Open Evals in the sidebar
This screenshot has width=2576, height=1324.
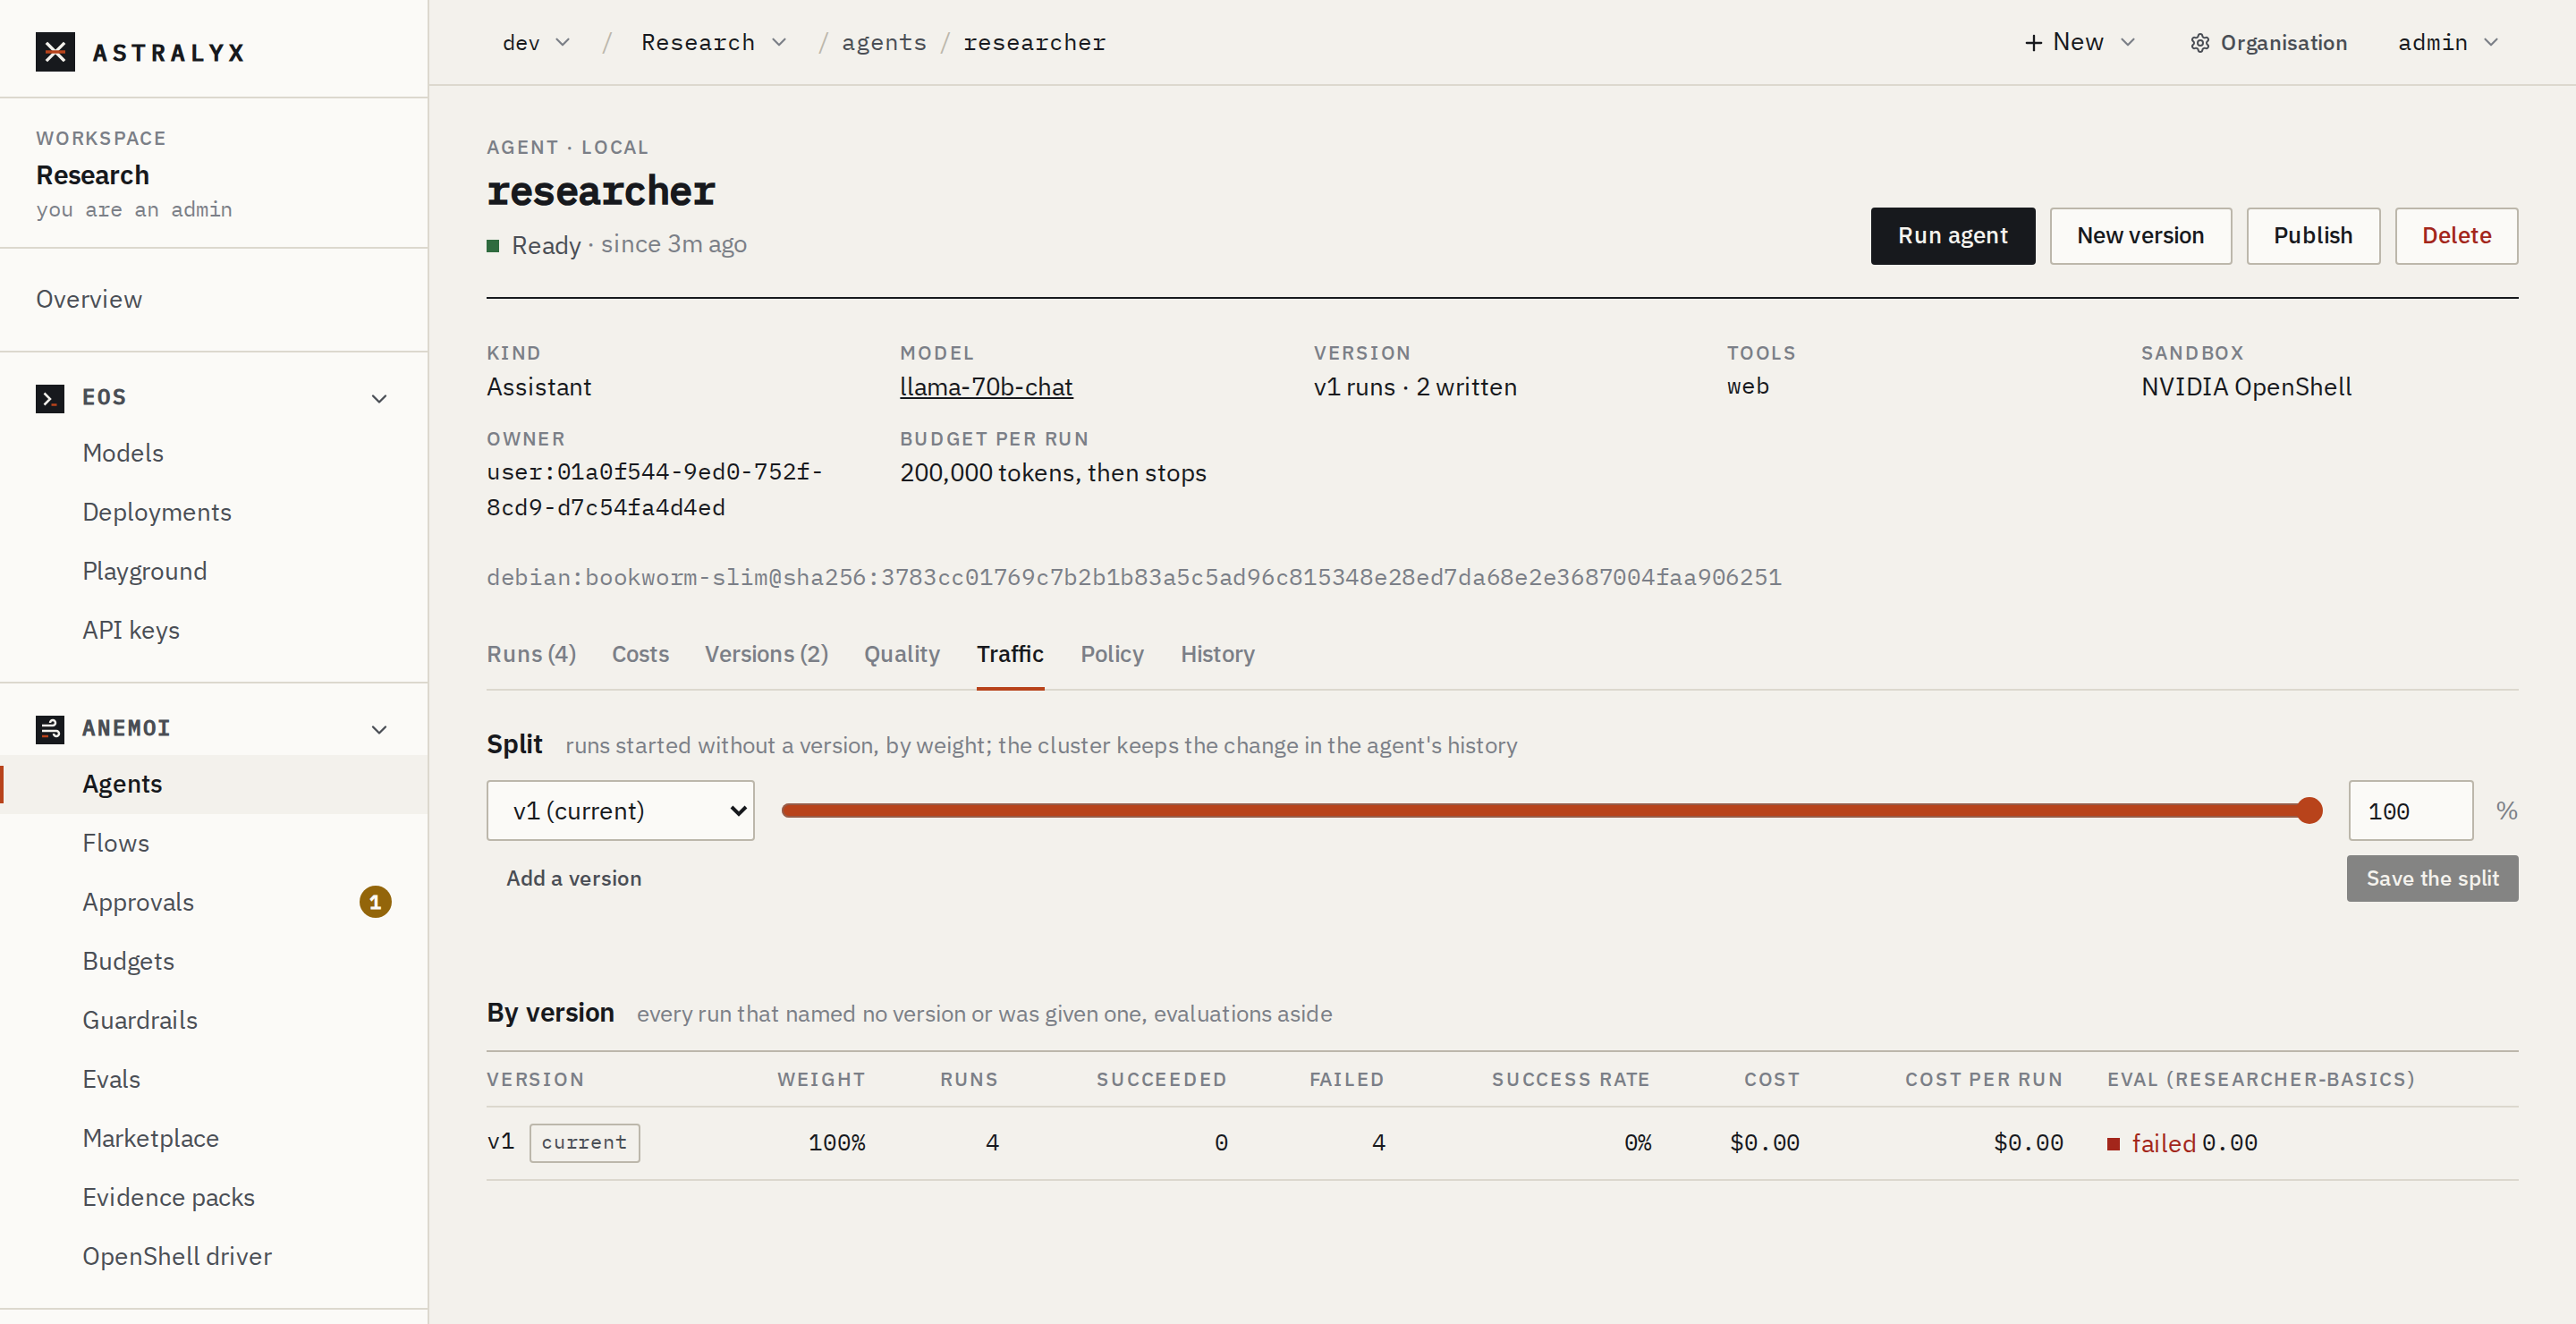[112, 1079]
